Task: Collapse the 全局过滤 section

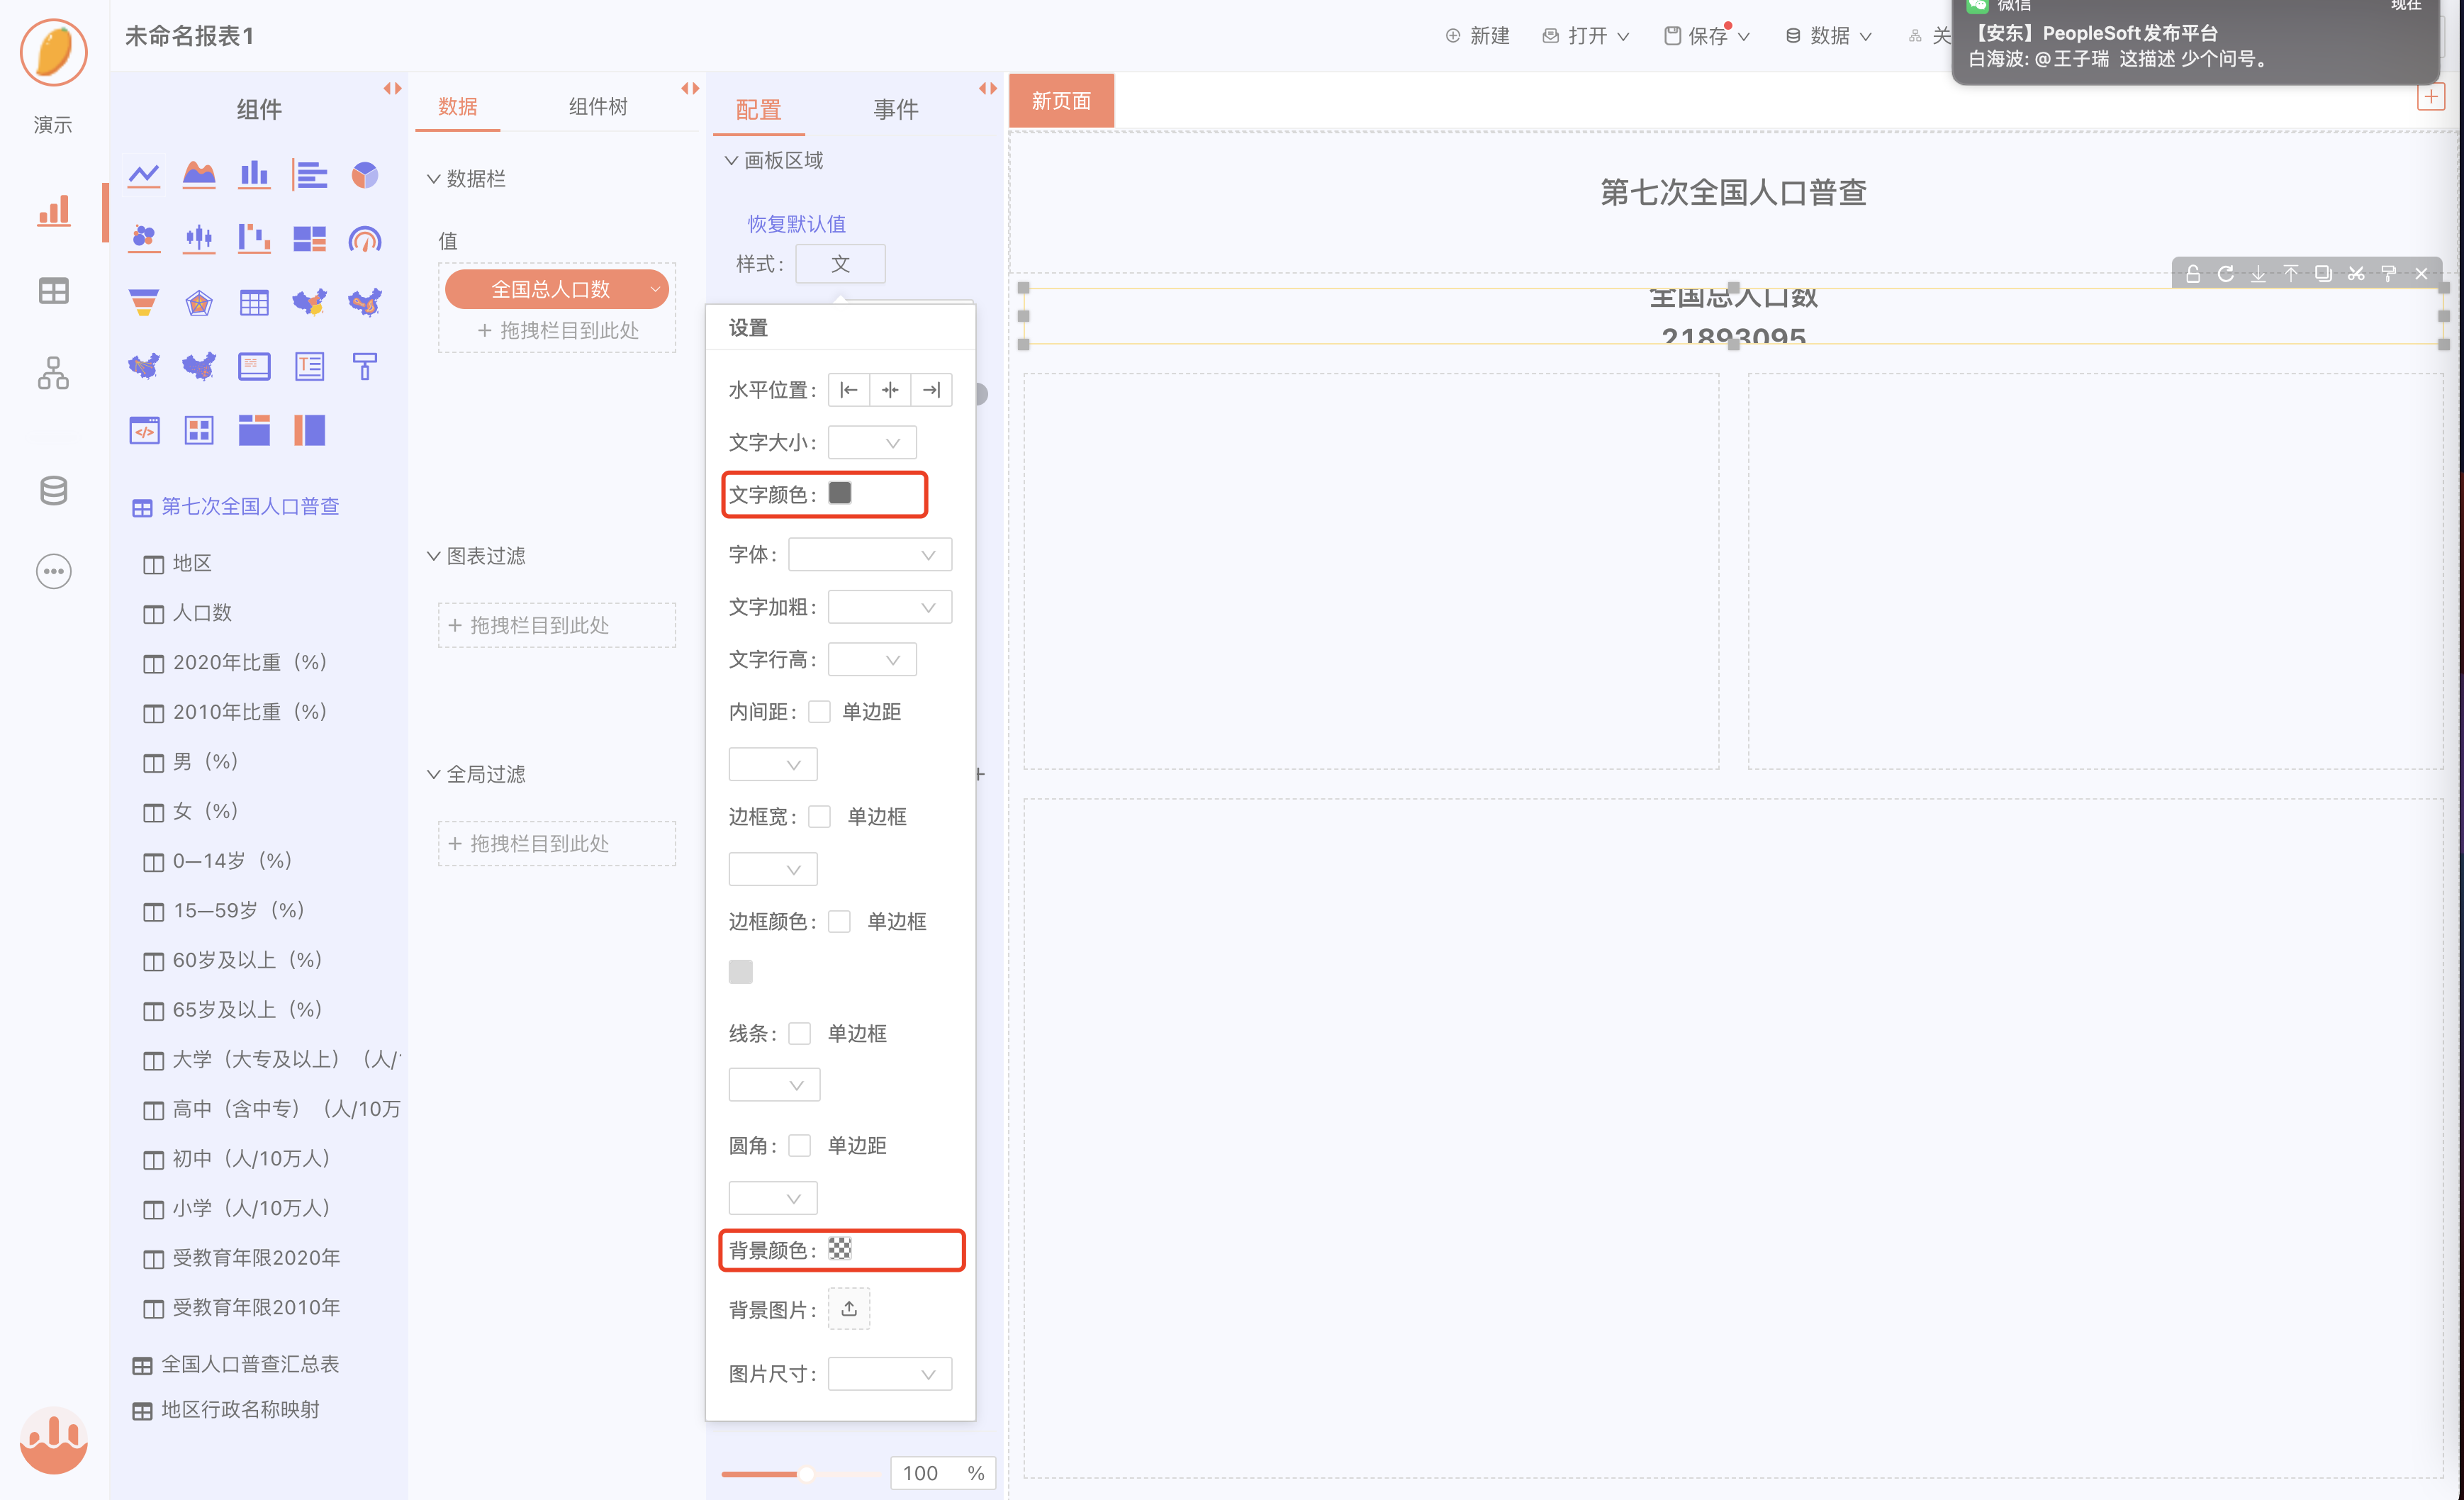Action: (434, 774)
